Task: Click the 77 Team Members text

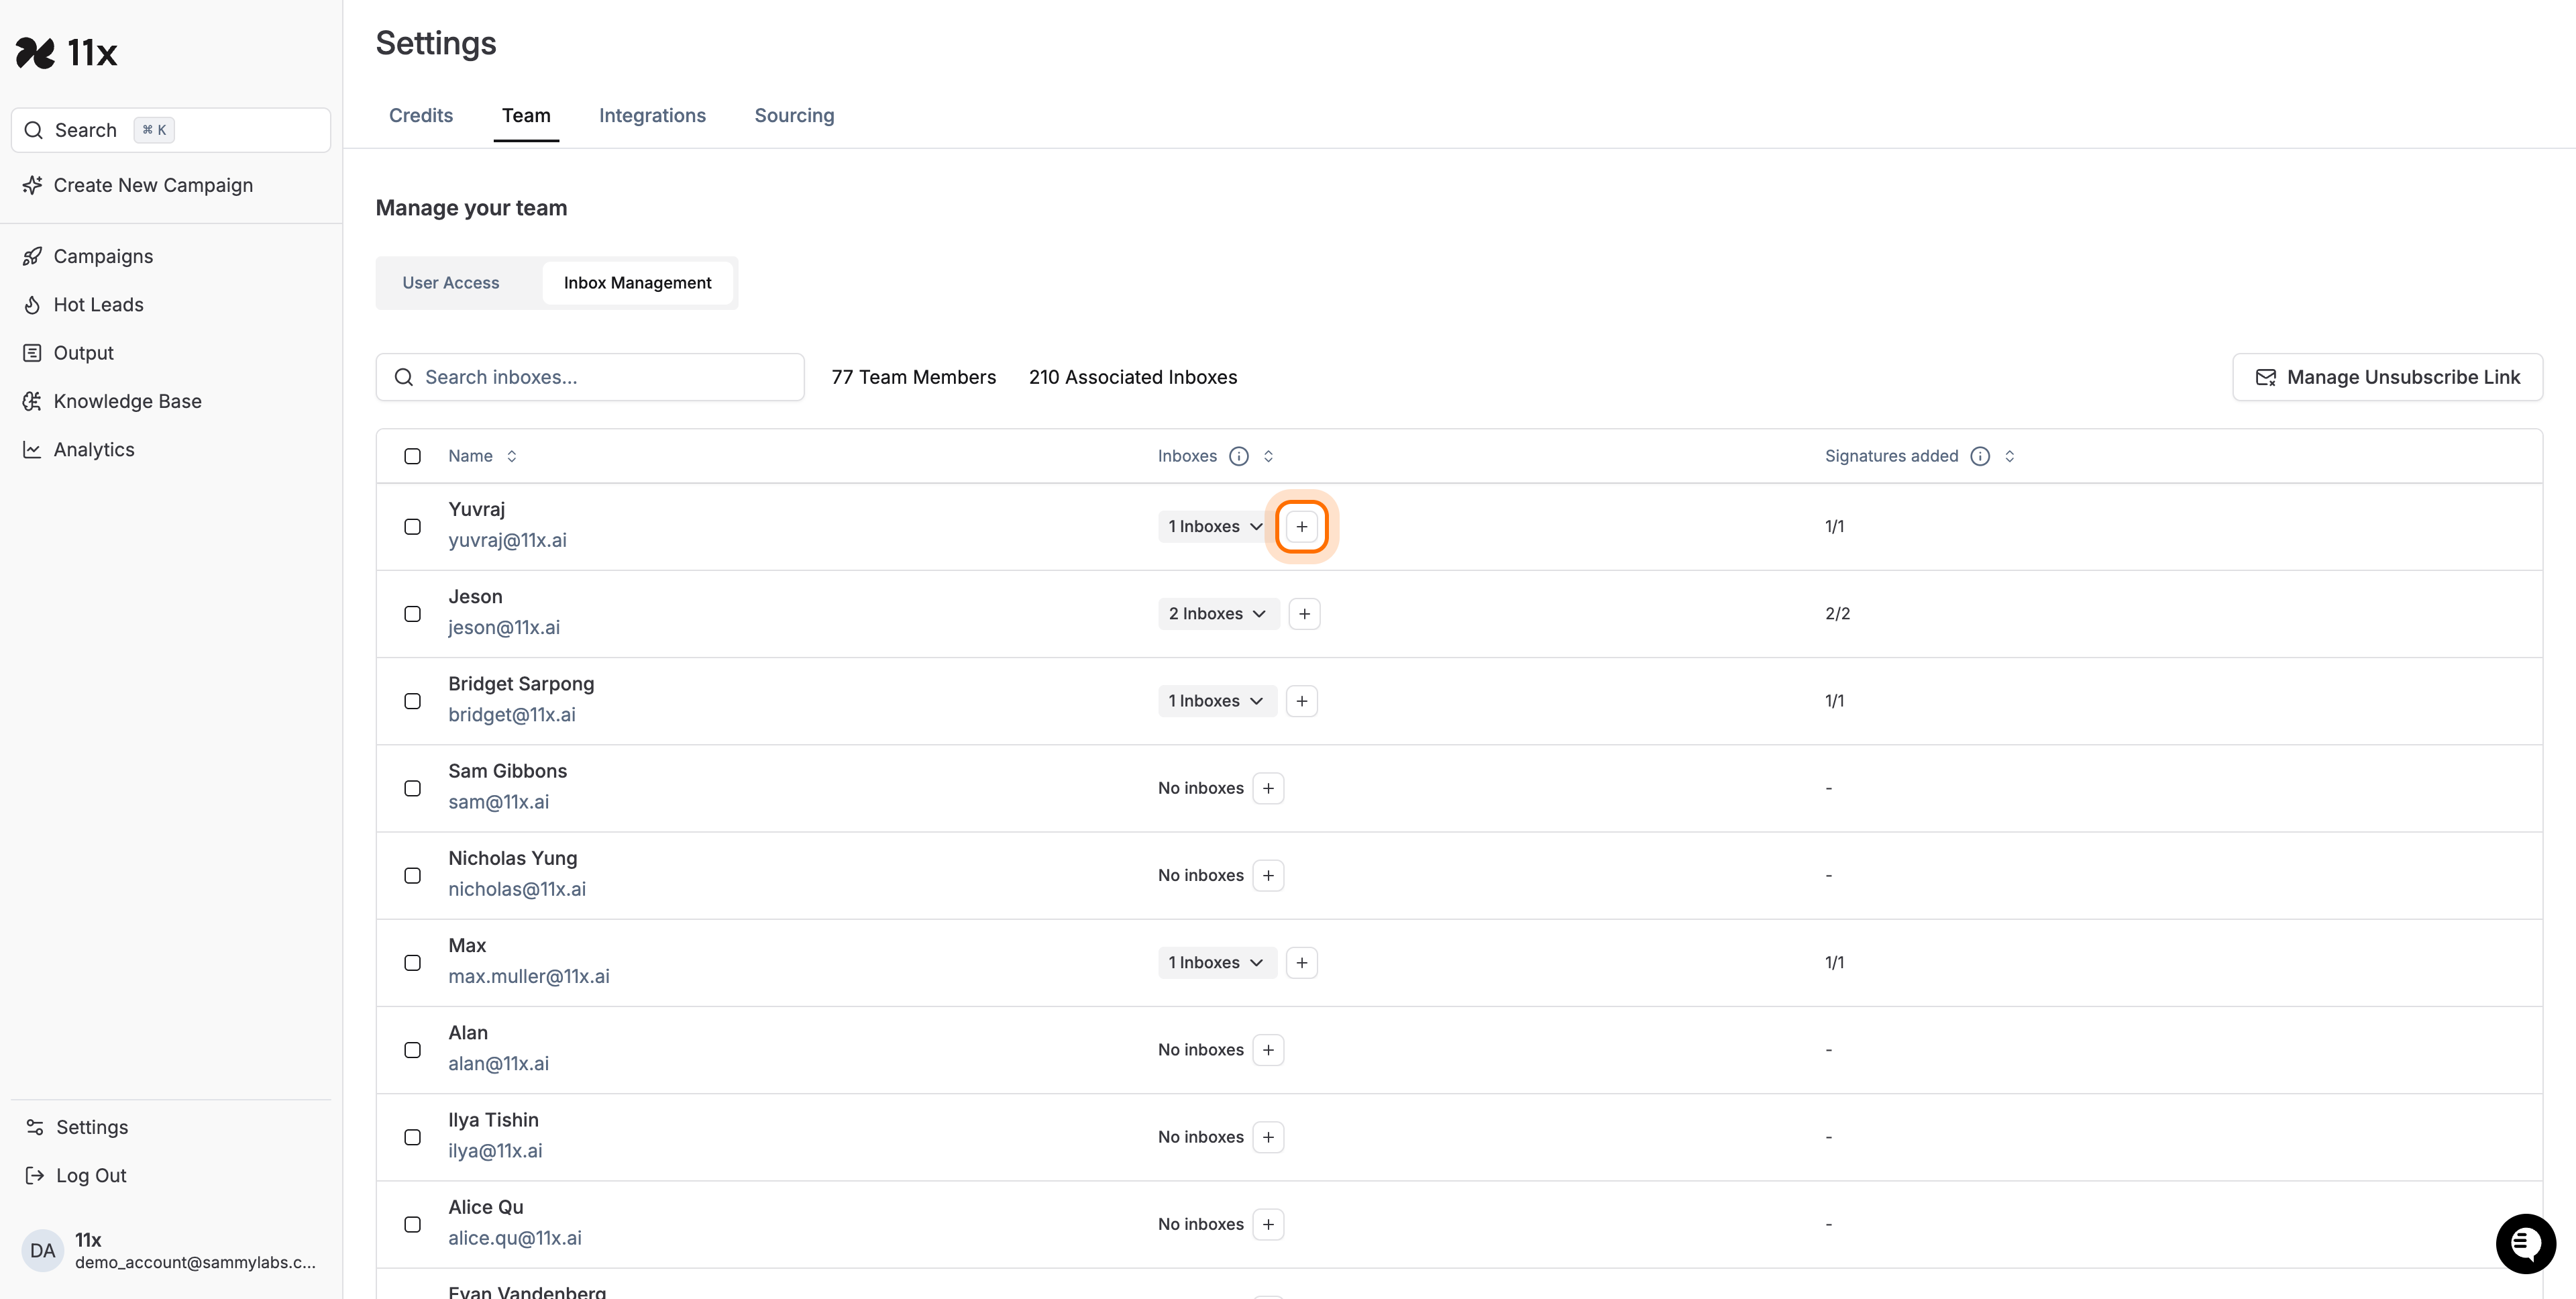Action: [x=914, y=377]
